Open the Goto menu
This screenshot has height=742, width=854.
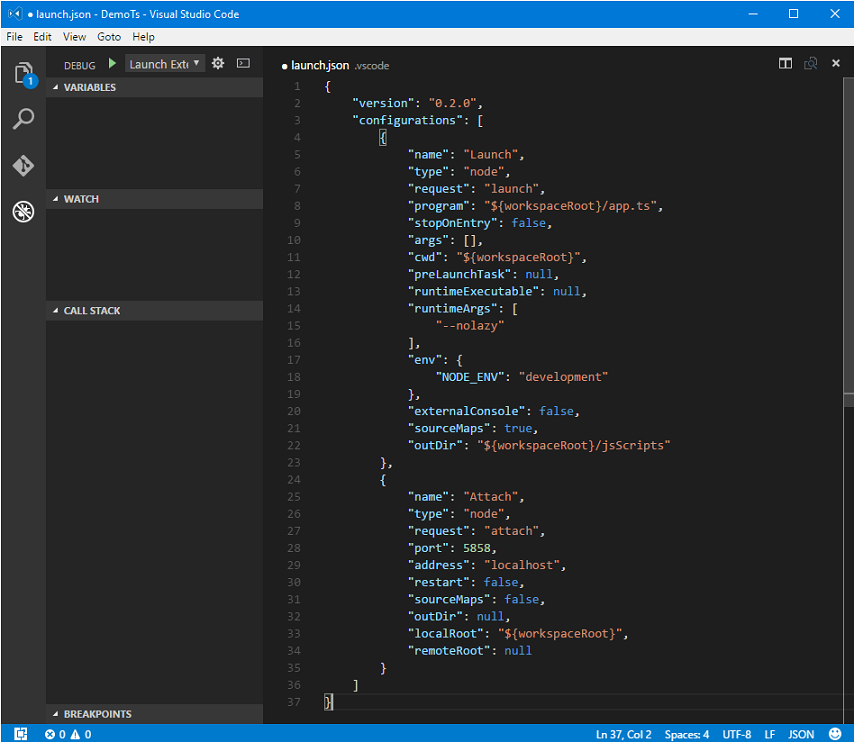click(x=109, y=37)
